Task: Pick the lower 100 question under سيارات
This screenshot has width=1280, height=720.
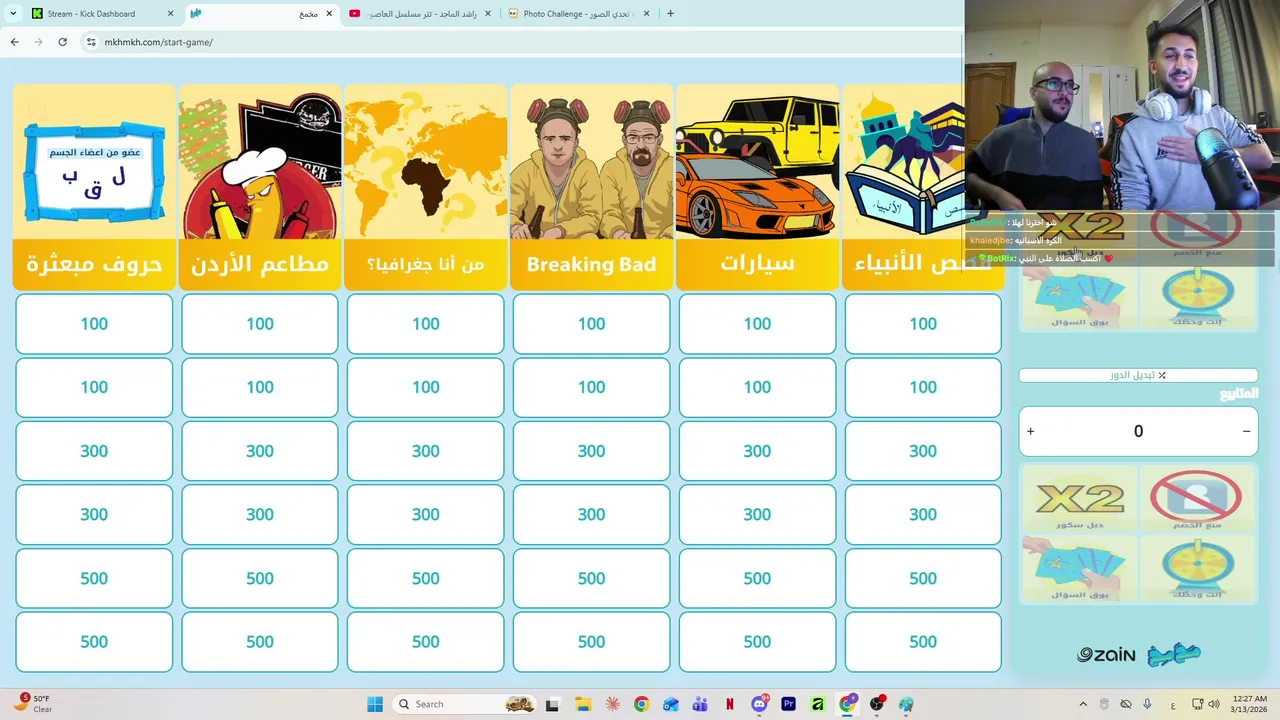Action: point(757,387)
